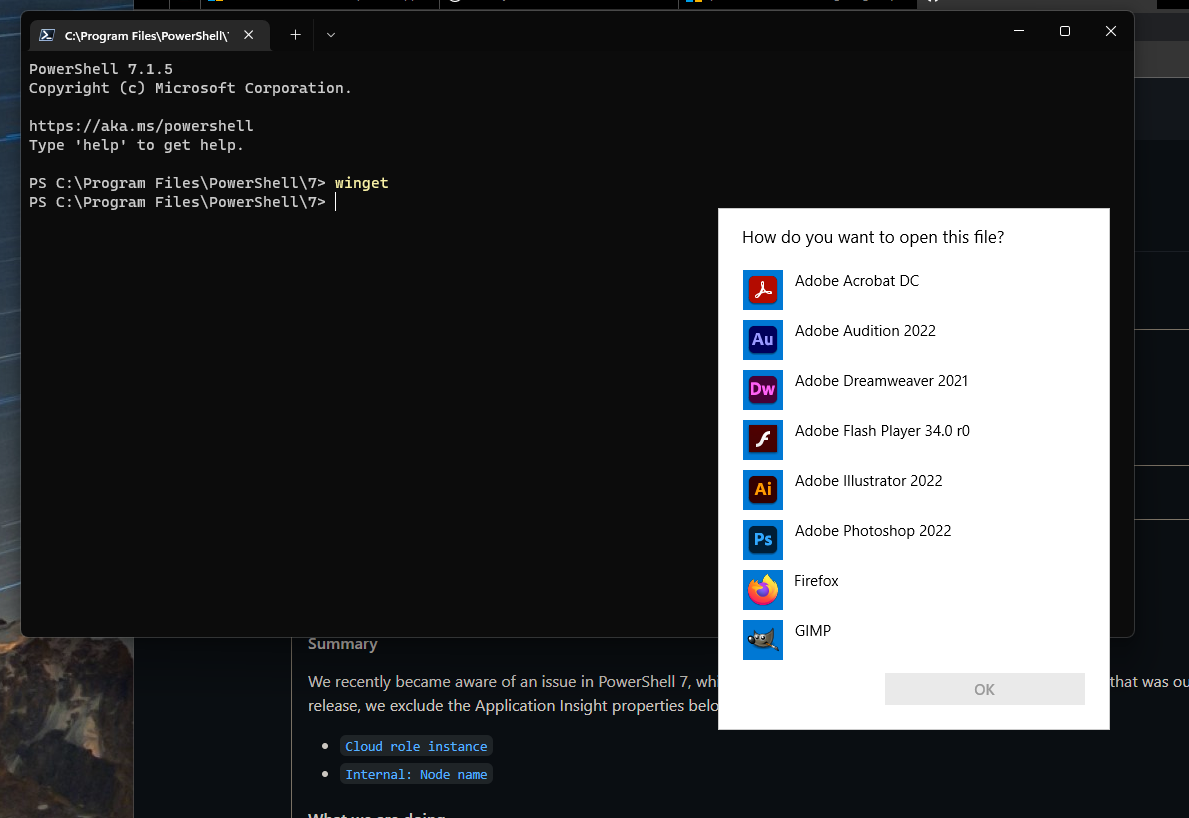Click the Cloud role instance link
Image resolution: width=1189 pixels, height=818 pixels.
[x=416, y=745]
